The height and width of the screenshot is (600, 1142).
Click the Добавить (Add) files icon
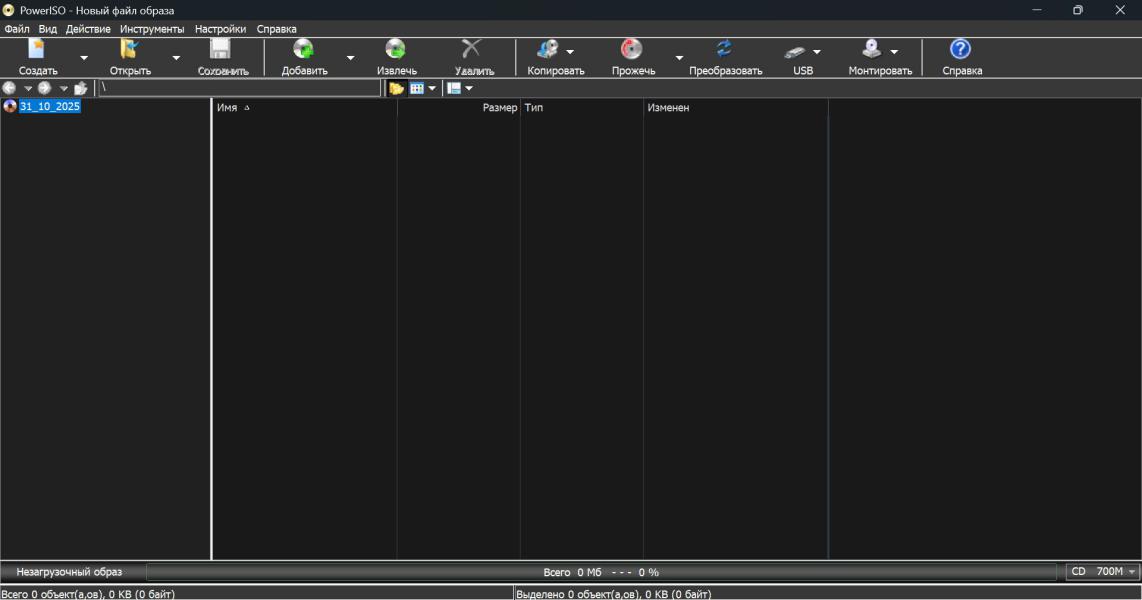[304, 50]
